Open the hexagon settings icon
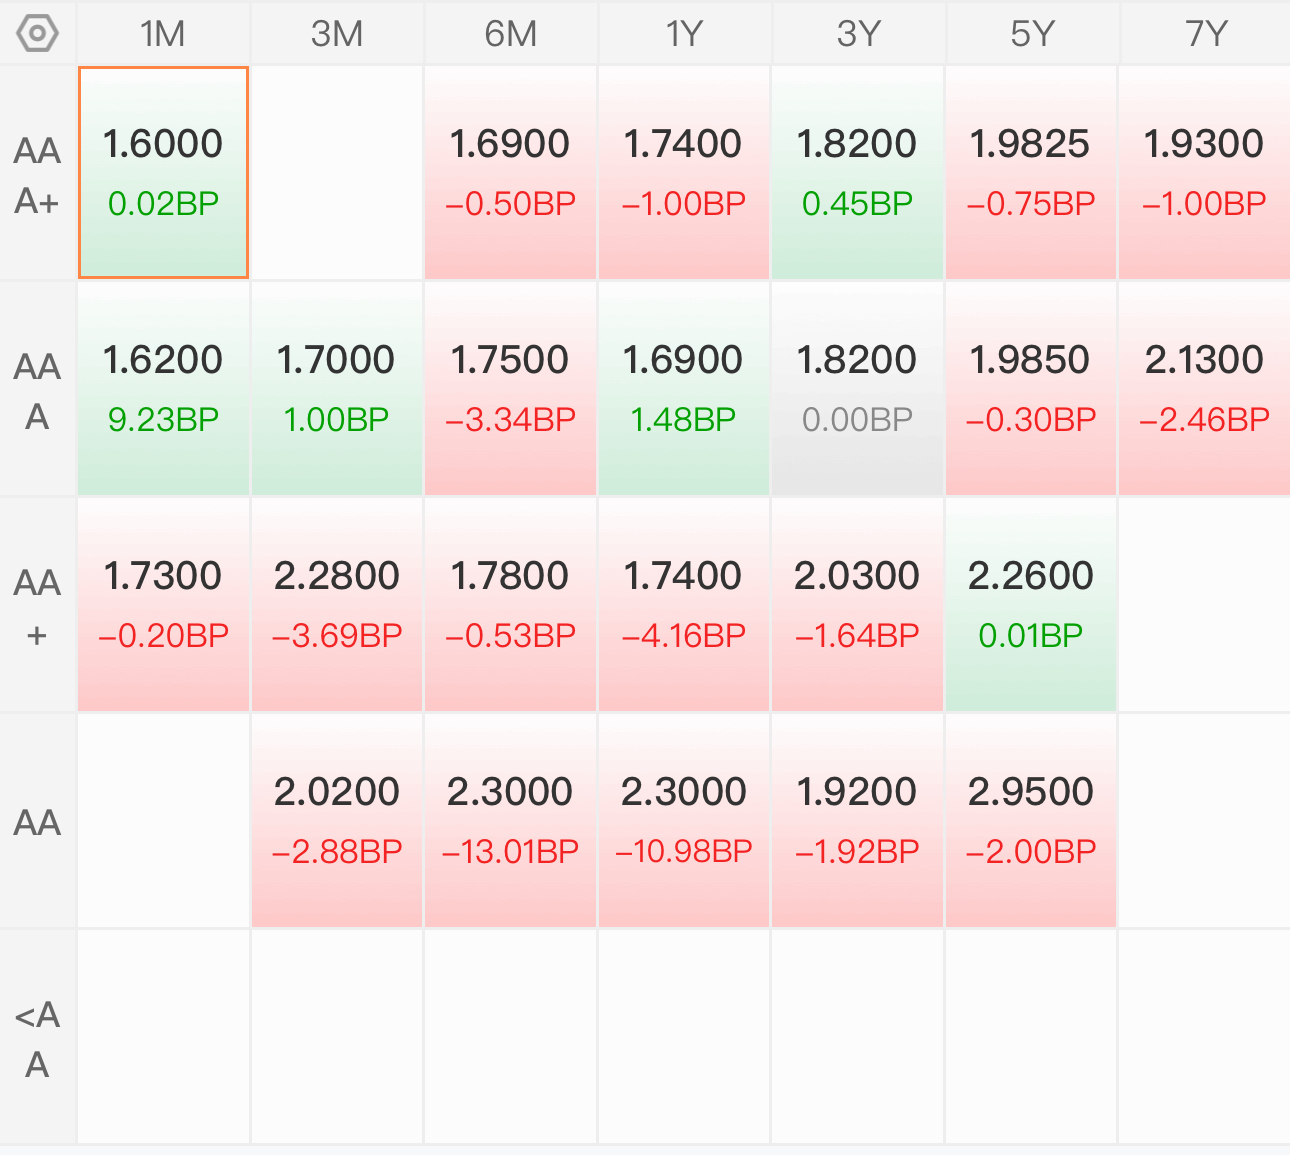Image resolution: width=1290 pixels, height=1155 pixels. [37, 33]
